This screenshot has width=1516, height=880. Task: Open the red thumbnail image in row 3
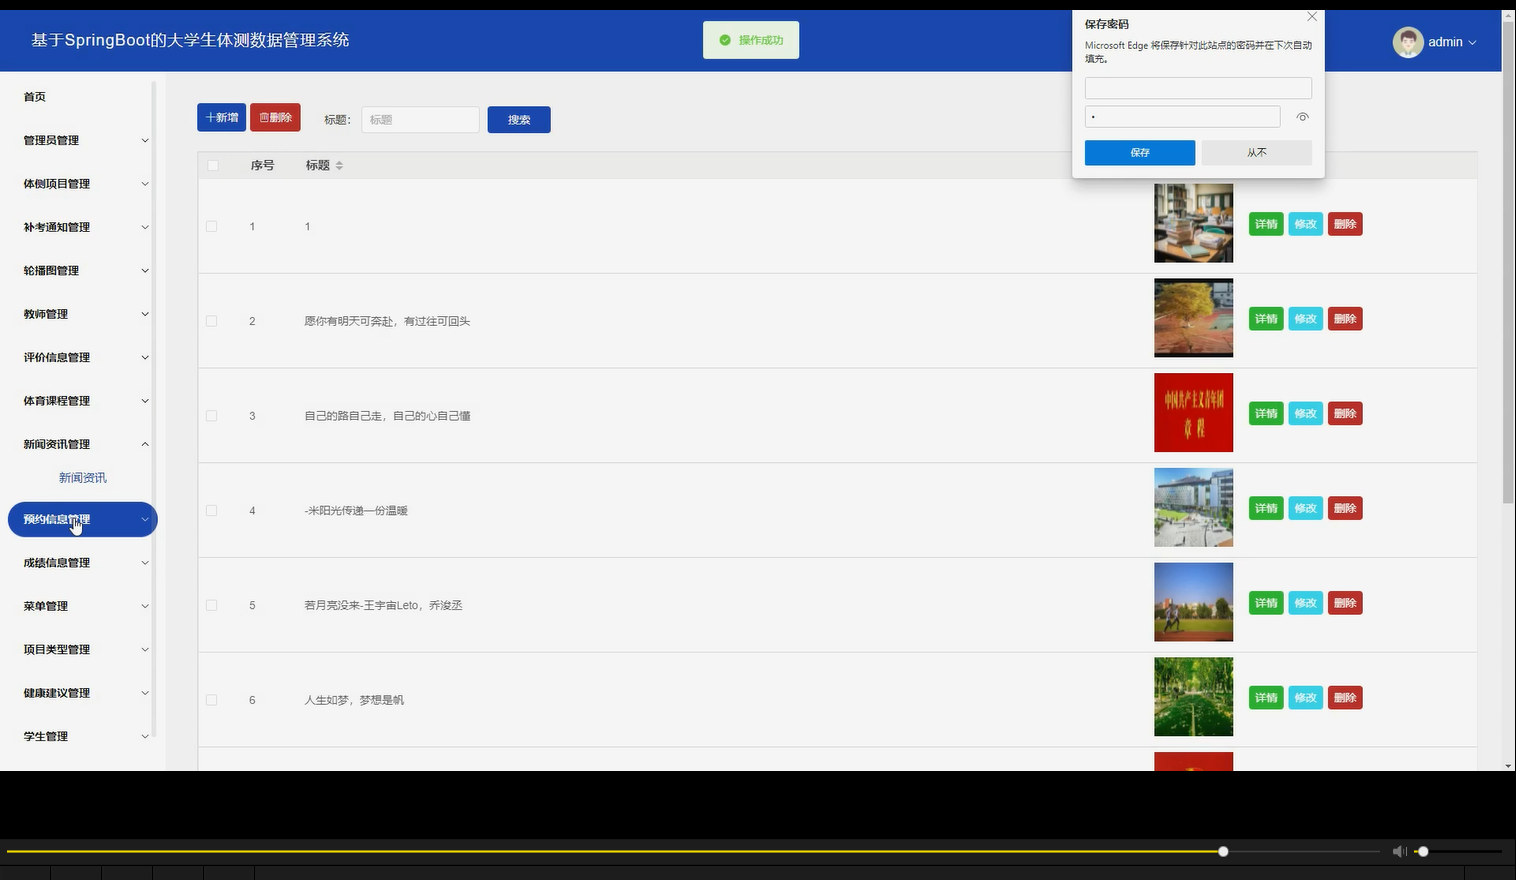[x=1194, y=413]
